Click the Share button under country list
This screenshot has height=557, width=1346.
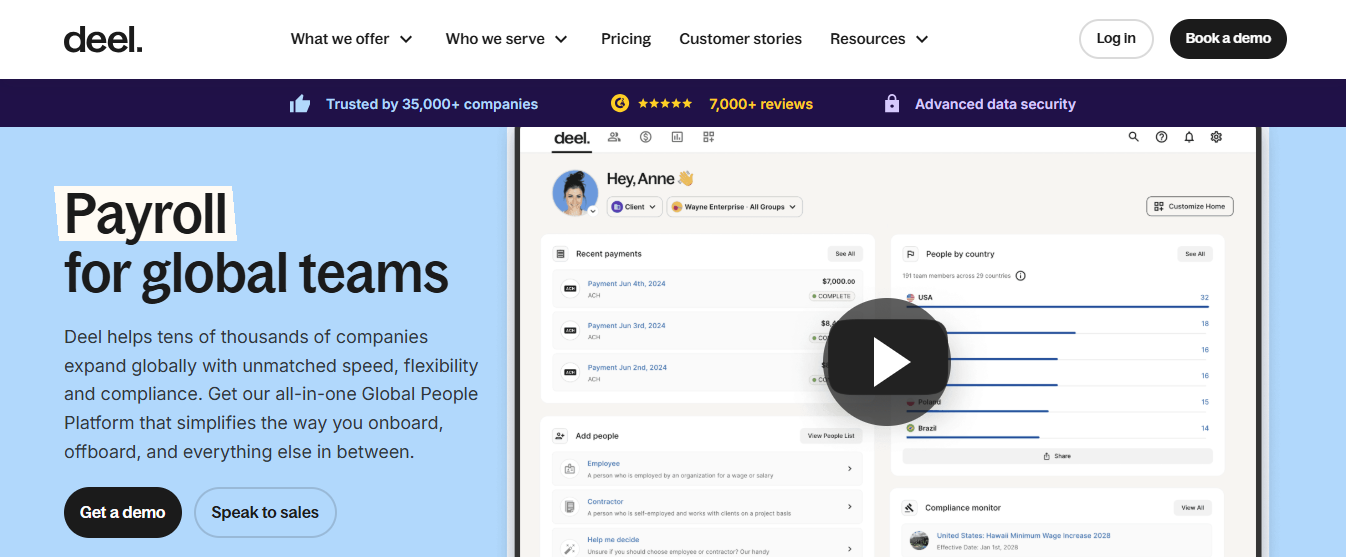pyautogui.click(x=1057, y=456)
